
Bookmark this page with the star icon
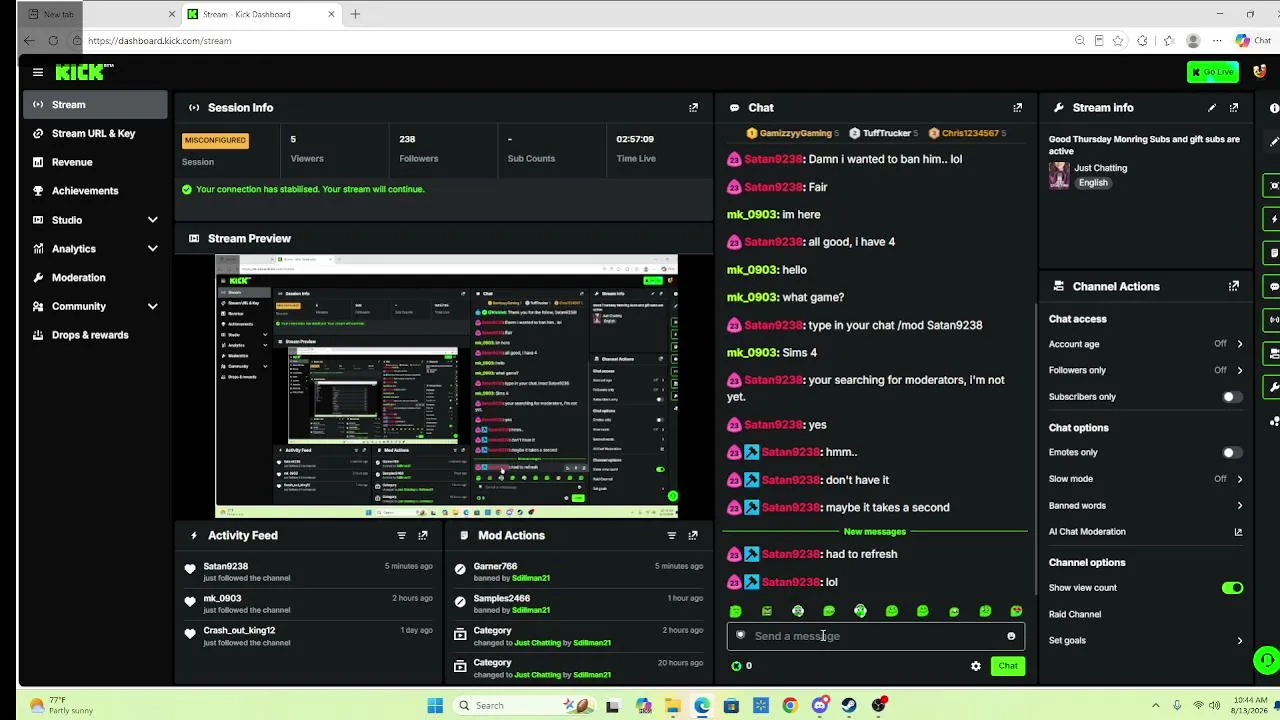[x=1118, y=41]
